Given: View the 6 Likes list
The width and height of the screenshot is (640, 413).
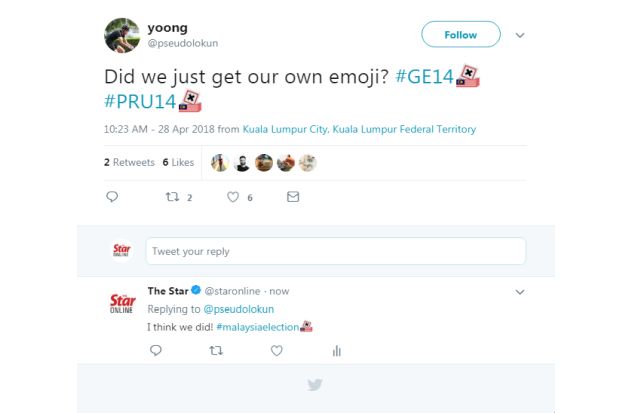Looking at the screenshot, I should [178, 162].
